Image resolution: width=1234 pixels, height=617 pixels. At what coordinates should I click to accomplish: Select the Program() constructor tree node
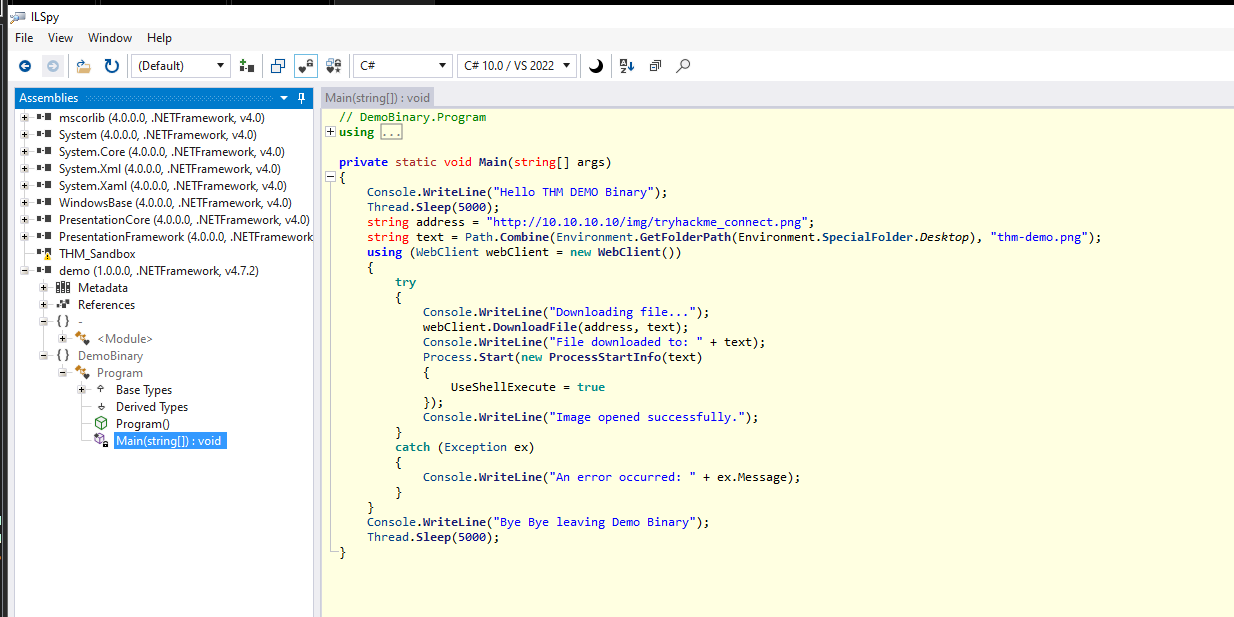(x=143, y=424)
